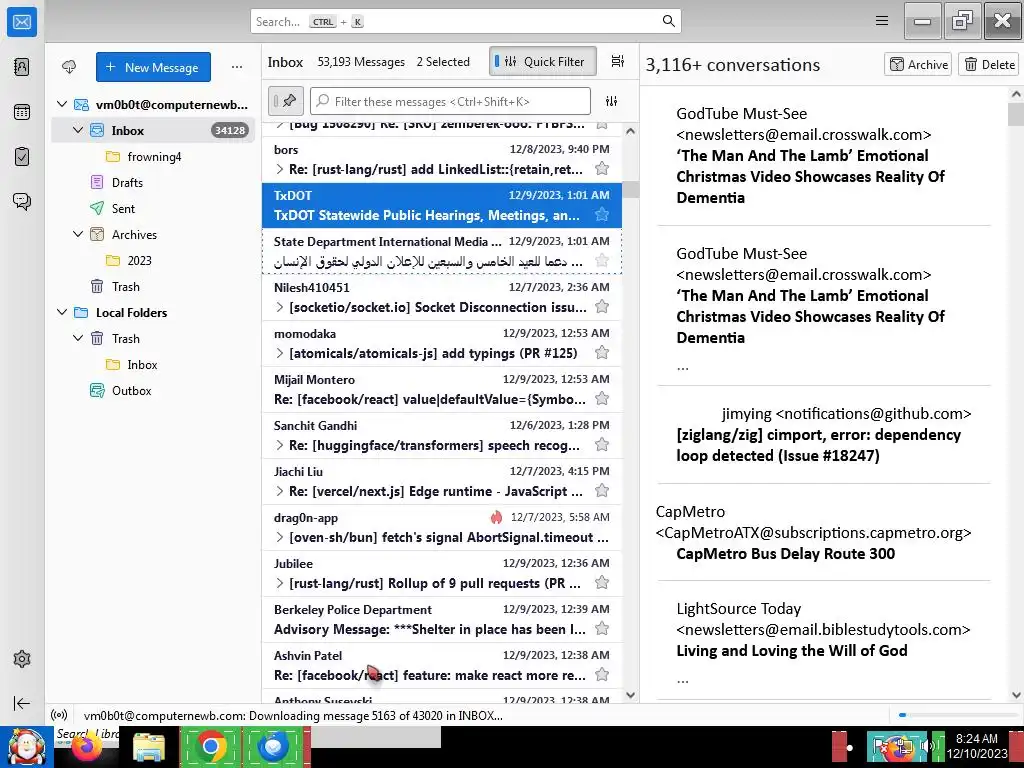Screen dimensions: 1024x768
Task: Star the Sanchit Gandhi transformers message
Action: (x=602, y=445)
